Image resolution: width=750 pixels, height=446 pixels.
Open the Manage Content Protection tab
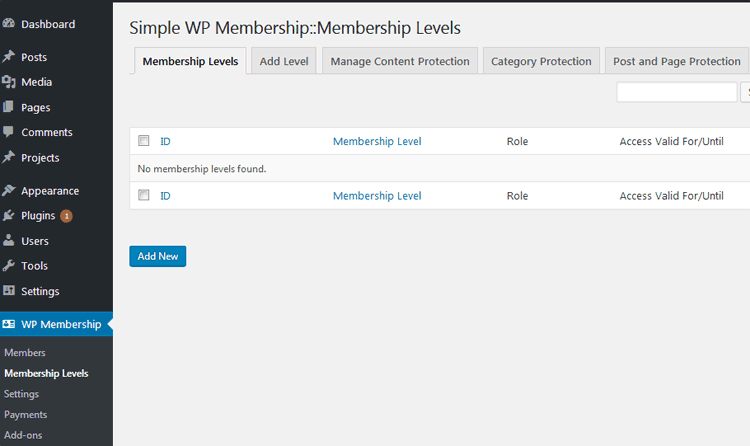click(400, 61)
